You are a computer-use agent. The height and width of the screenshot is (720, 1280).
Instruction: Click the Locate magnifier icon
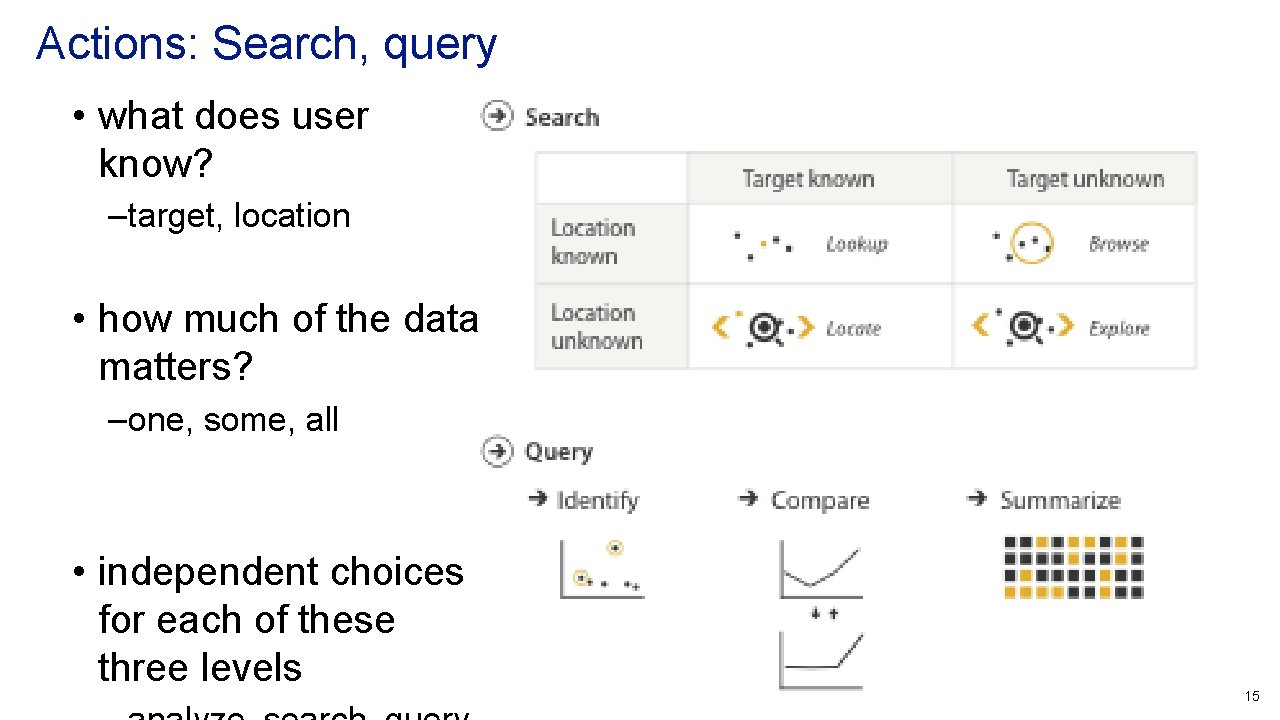click(x=763, y=327)
